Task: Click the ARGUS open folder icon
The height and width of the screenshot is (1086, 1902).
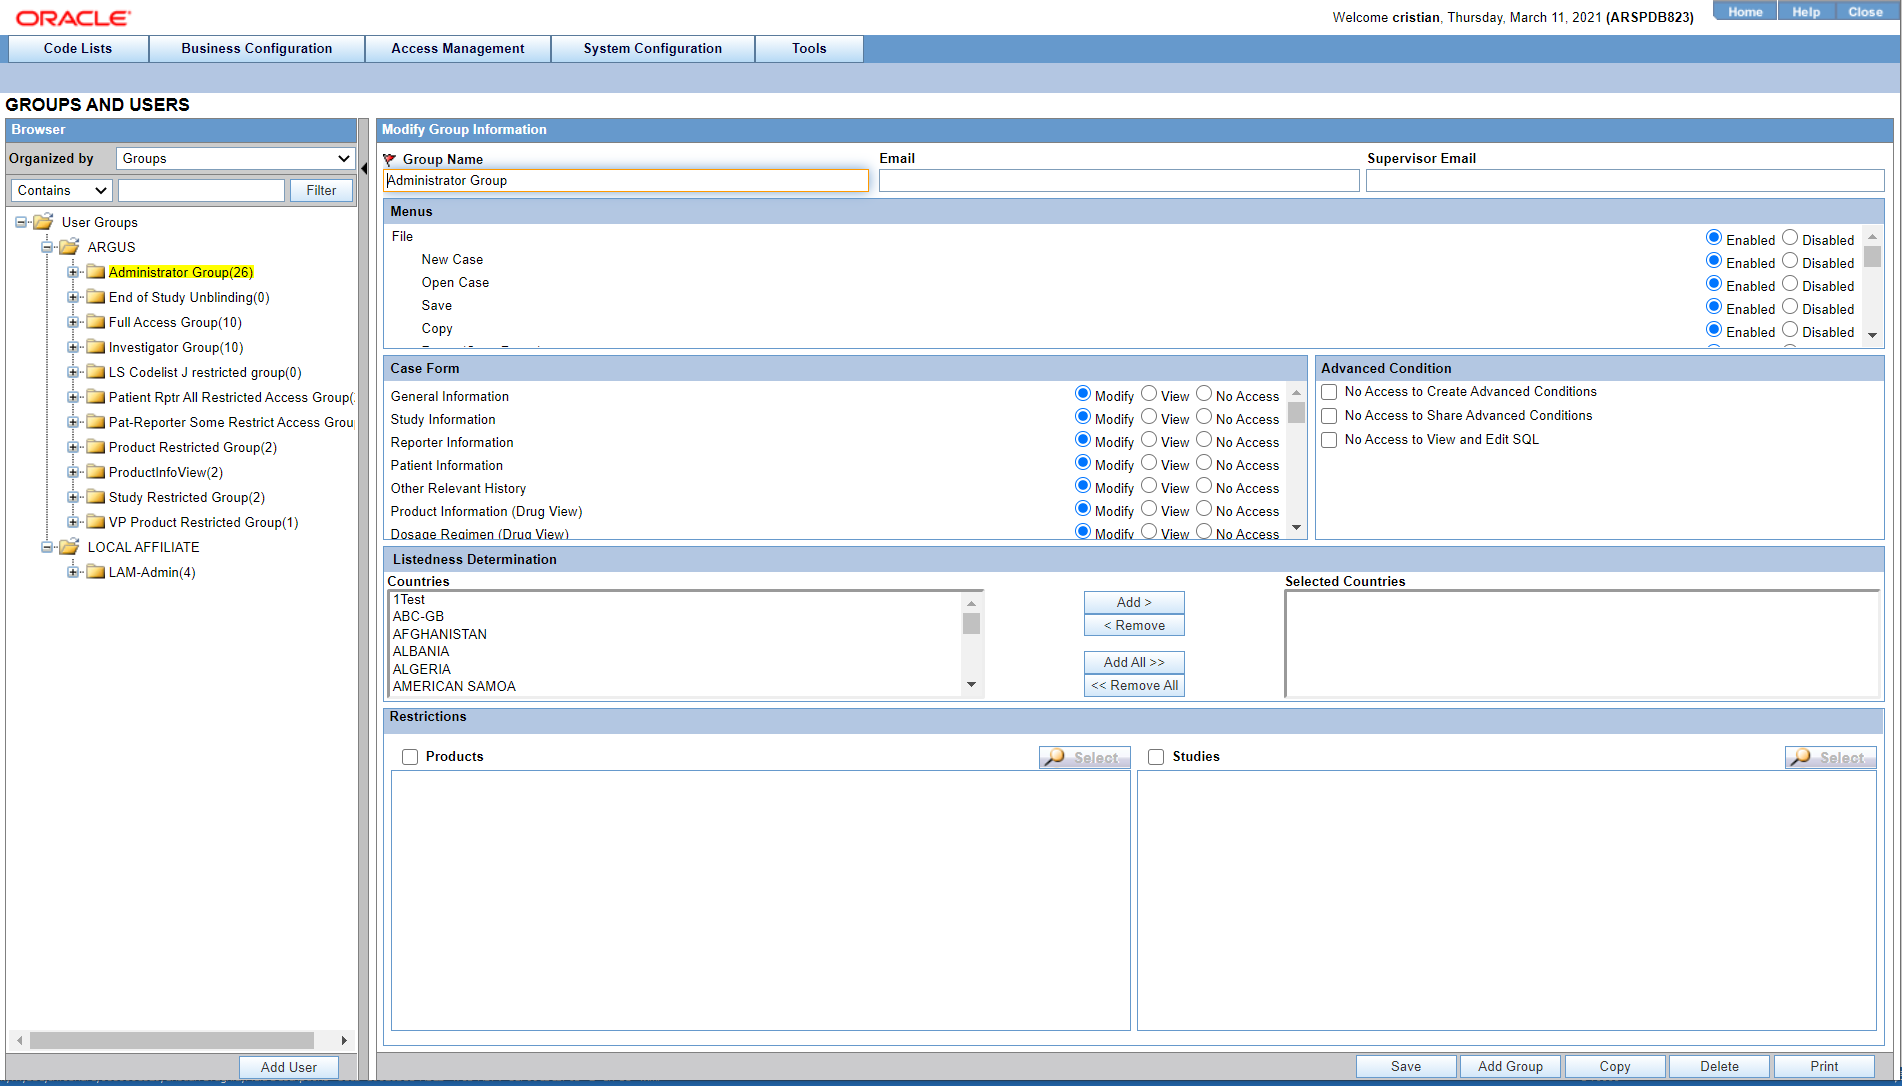Action: click(69, 247)
